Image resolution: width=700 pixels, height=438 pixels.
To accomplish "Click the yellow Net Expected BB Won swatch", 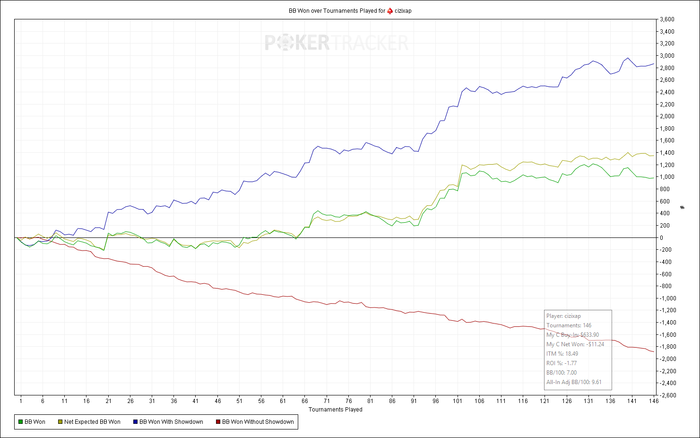I will (x=60, y=422).
